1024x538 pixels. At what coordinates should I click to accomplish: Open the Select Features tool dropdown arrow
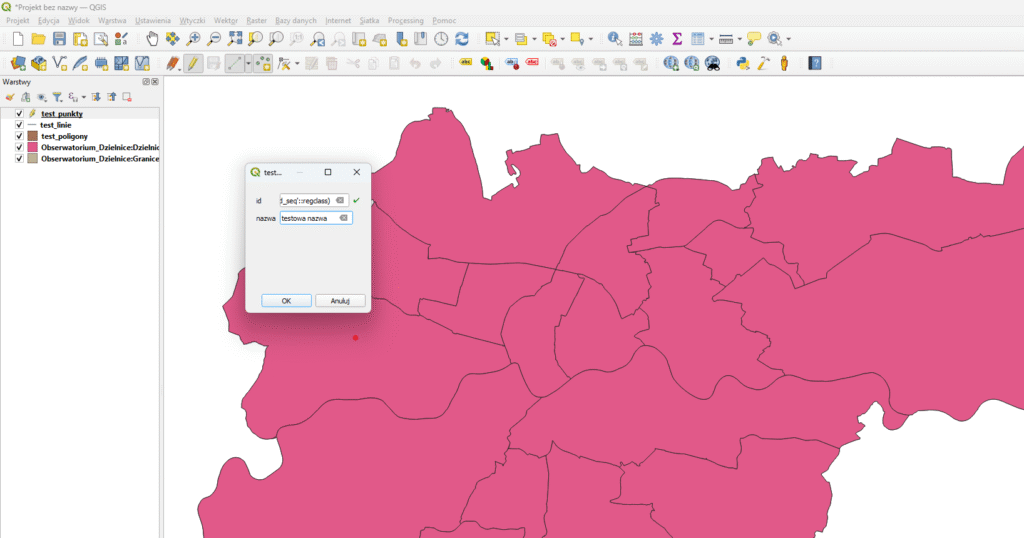point(506,39)
